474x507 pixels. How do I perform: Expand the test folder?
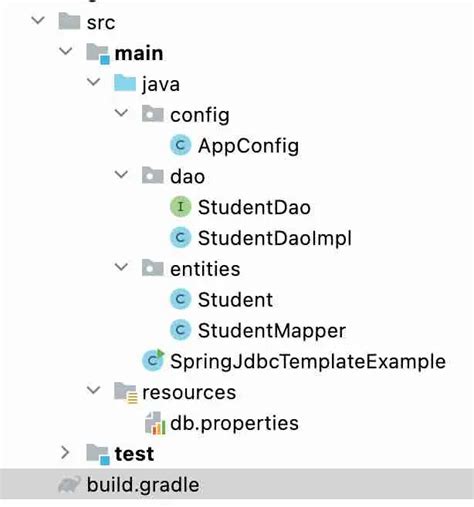(x=65, y=453)
